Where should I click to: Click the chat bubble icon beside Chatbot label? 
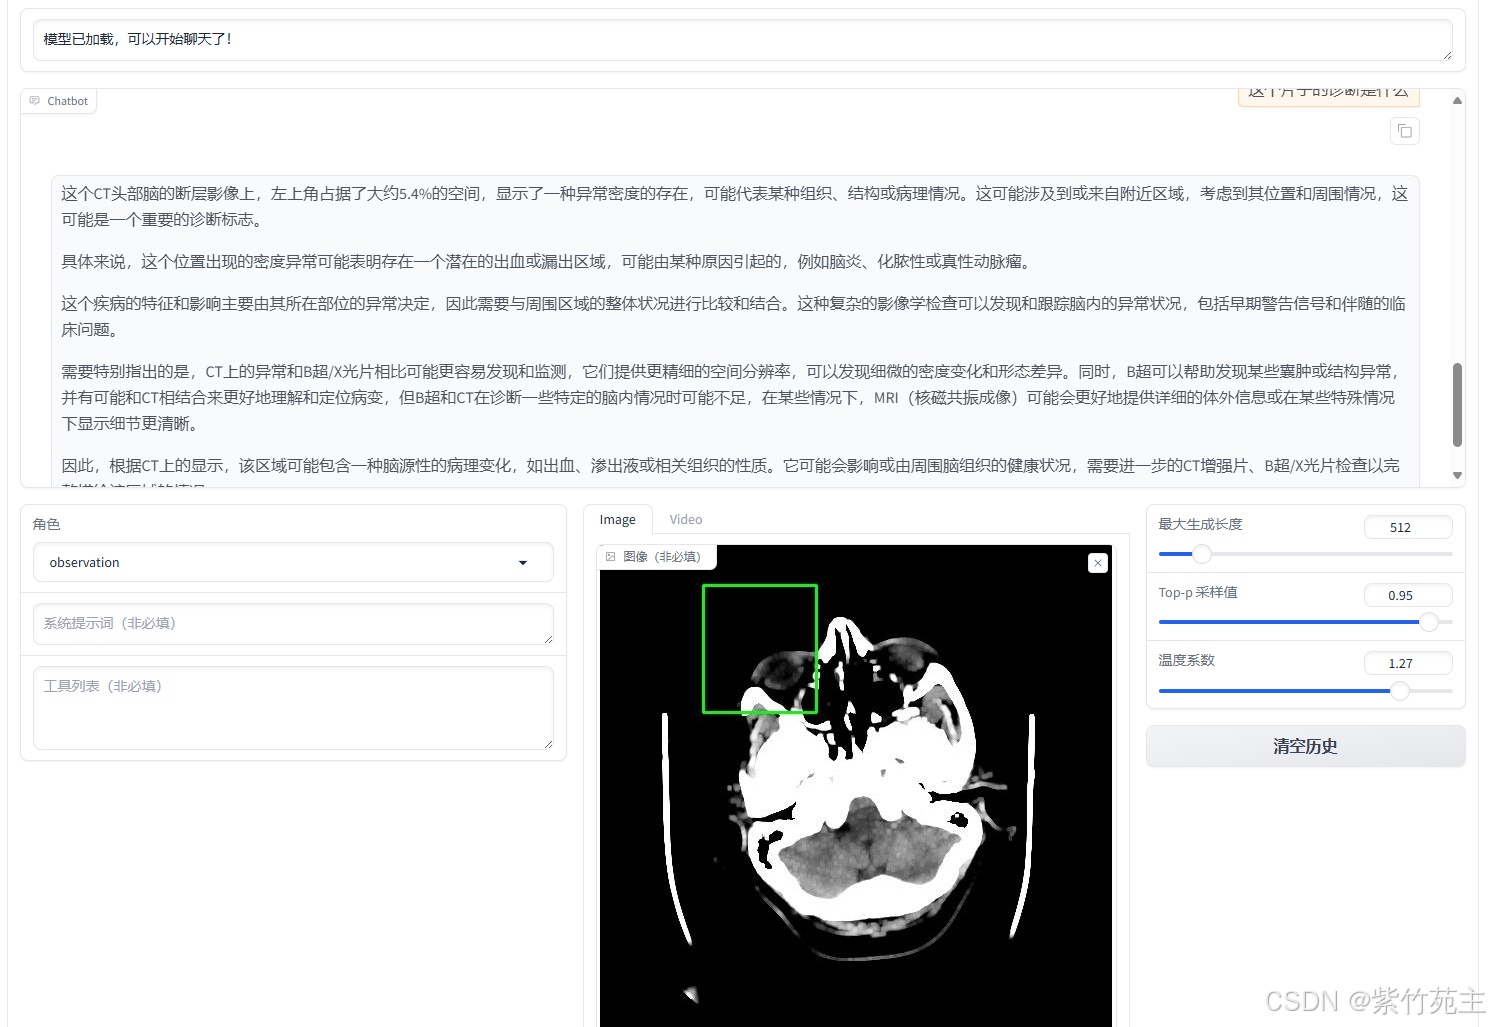pos(37,100)
